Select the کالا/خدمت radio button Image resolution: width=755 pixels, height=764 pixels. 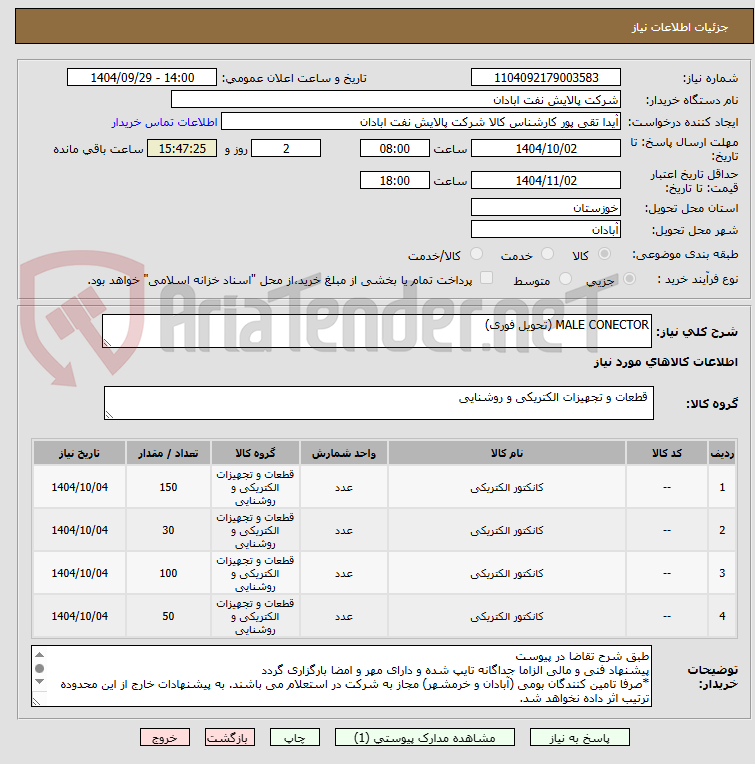click(x=476, y=254)
